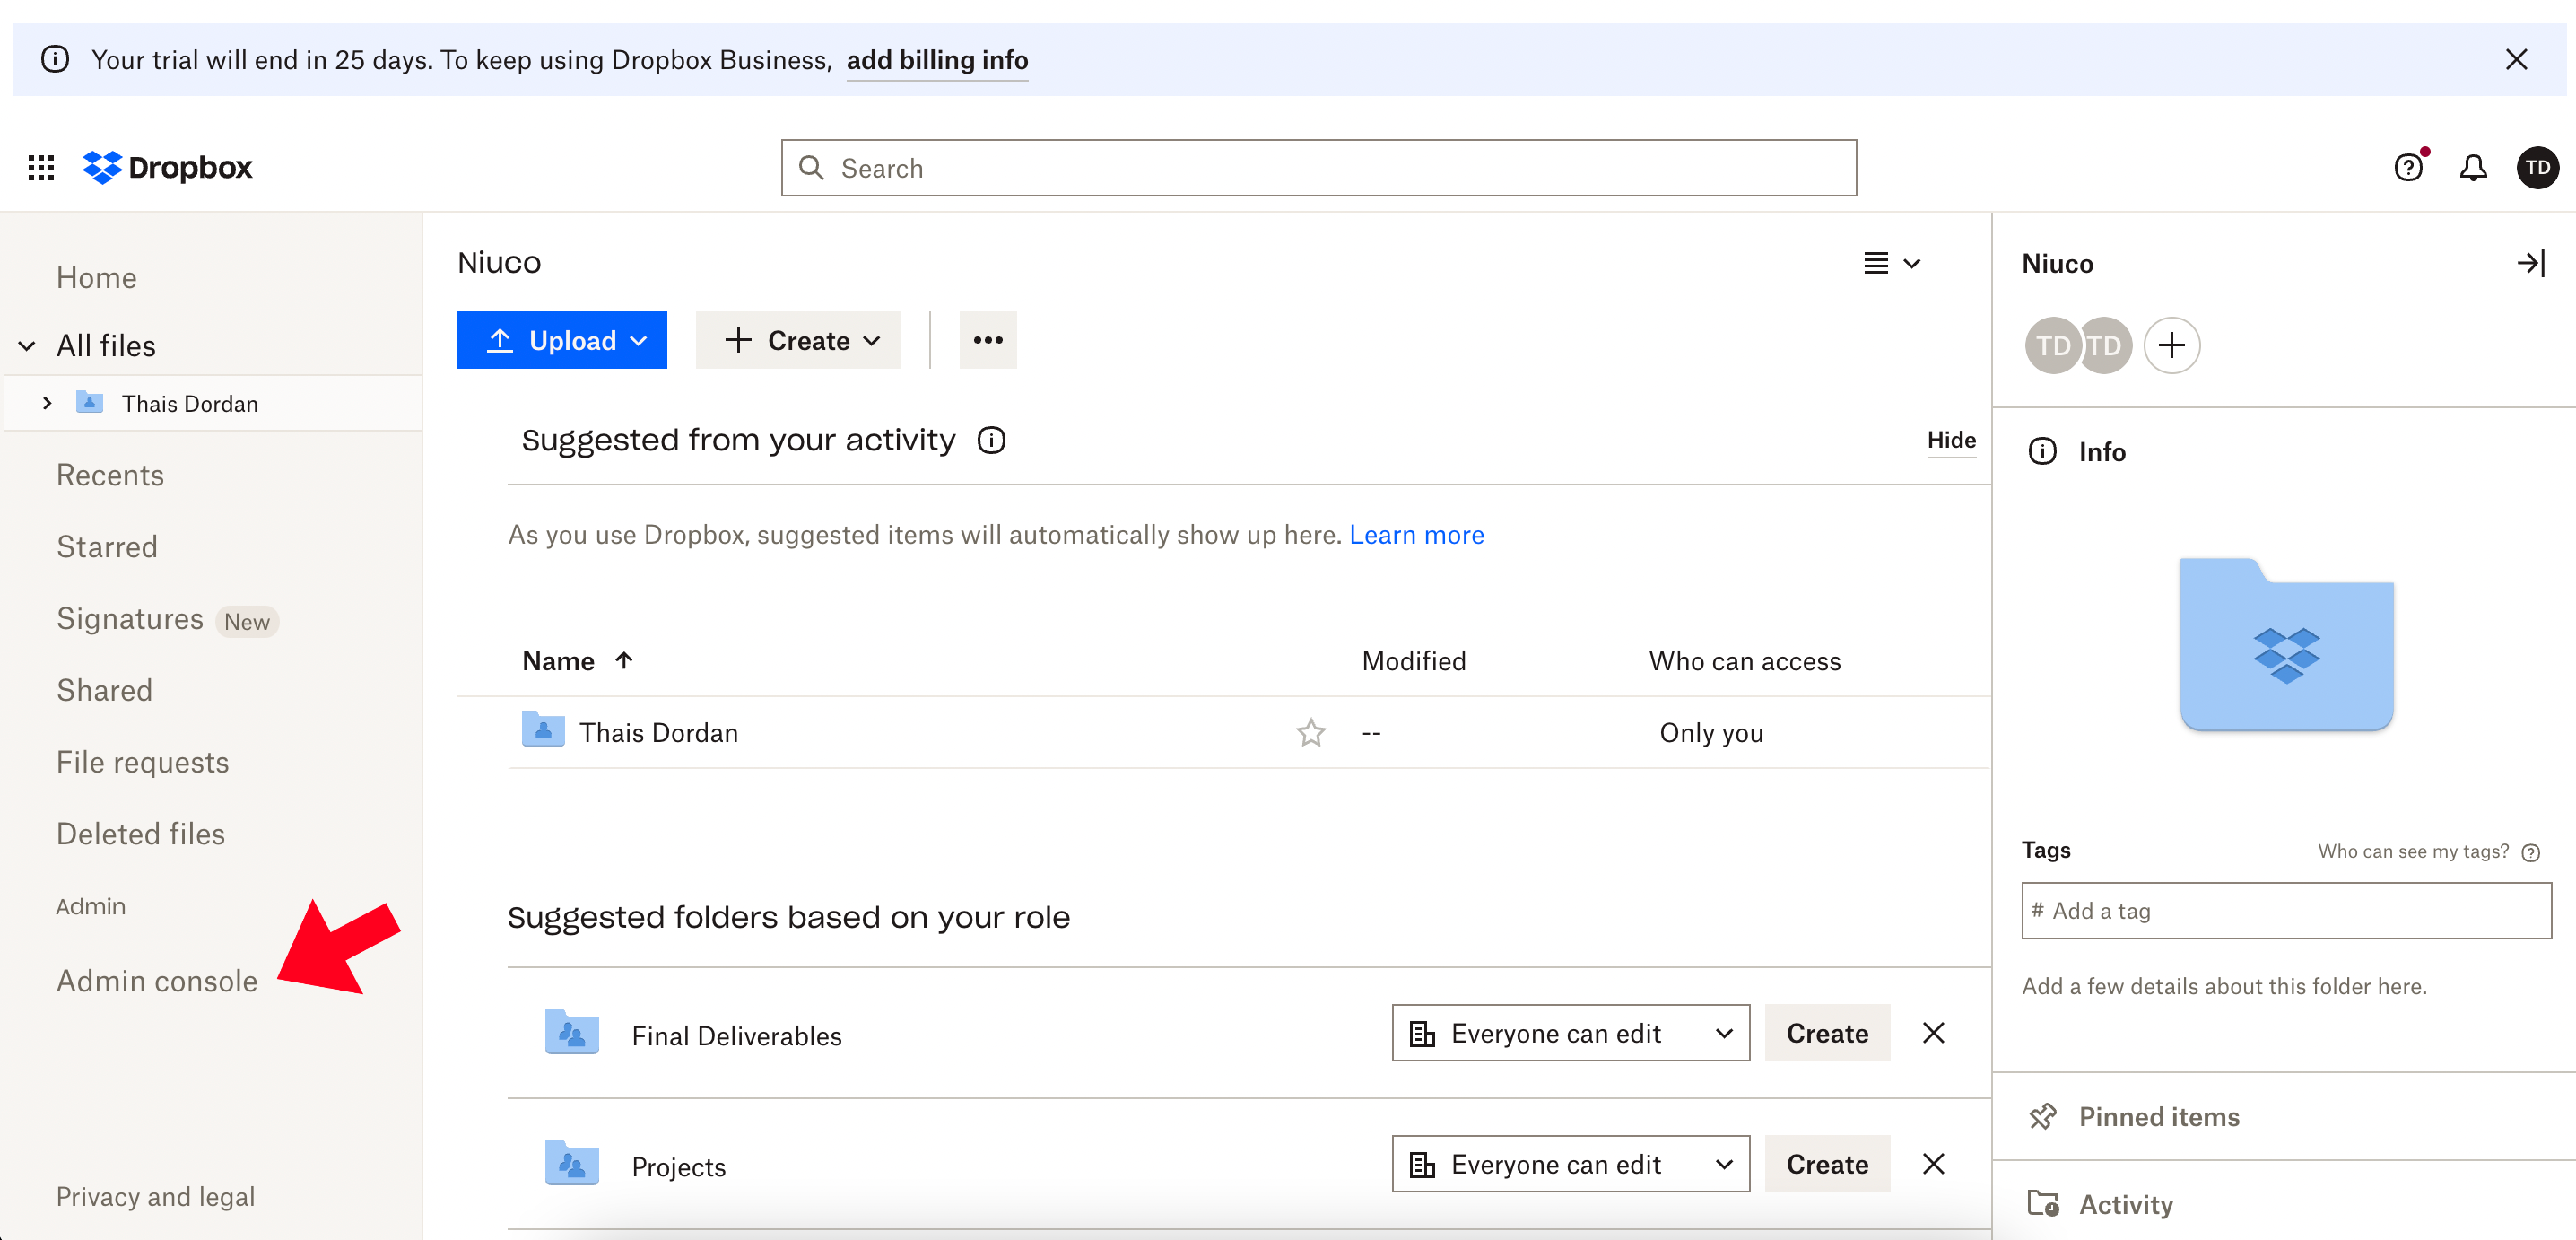Open the Upload dropdown button
The width and height of the screenshot is (2576, 1240).
[562, 340]
